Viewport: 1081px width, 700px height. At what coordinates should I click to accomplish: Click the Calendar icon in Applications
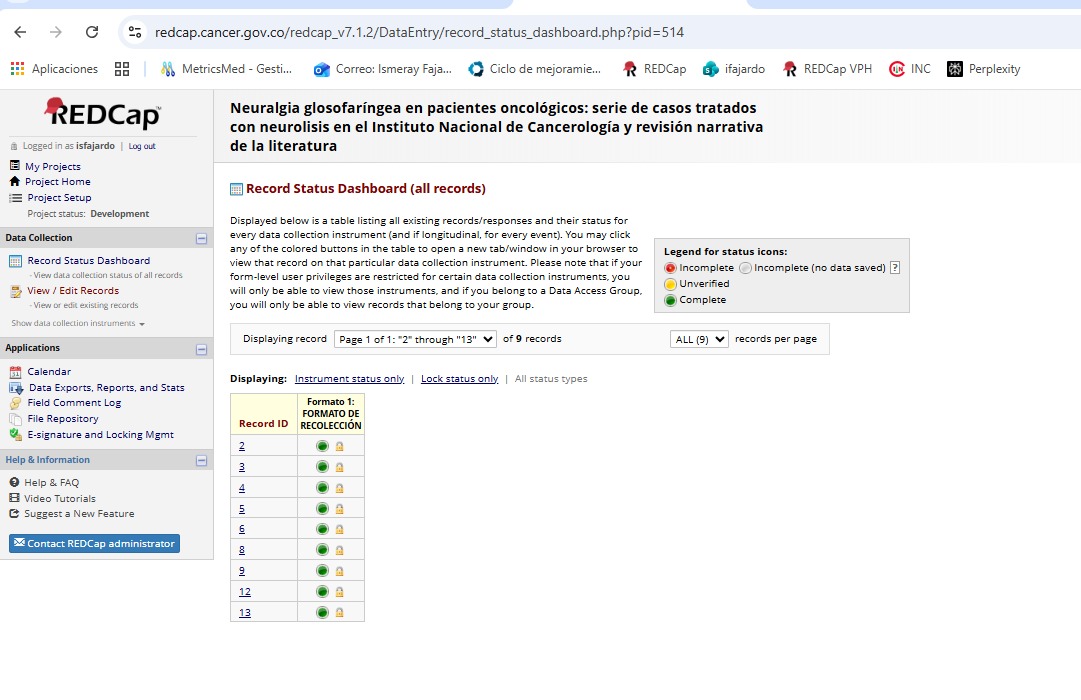(15, 372)
